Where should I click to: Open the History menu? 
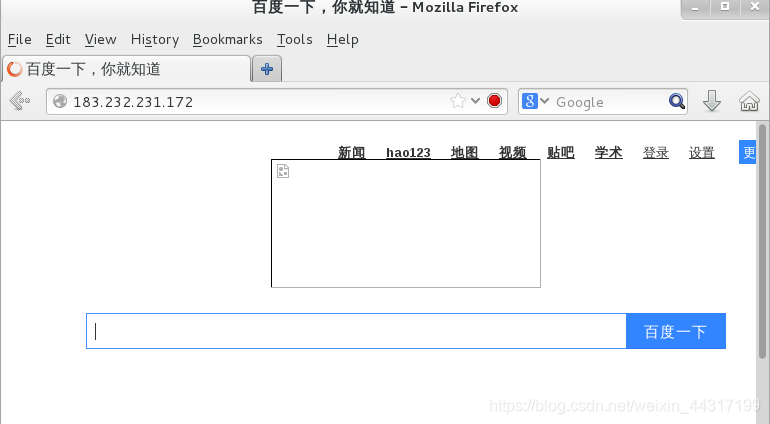(x=155, y=39)
